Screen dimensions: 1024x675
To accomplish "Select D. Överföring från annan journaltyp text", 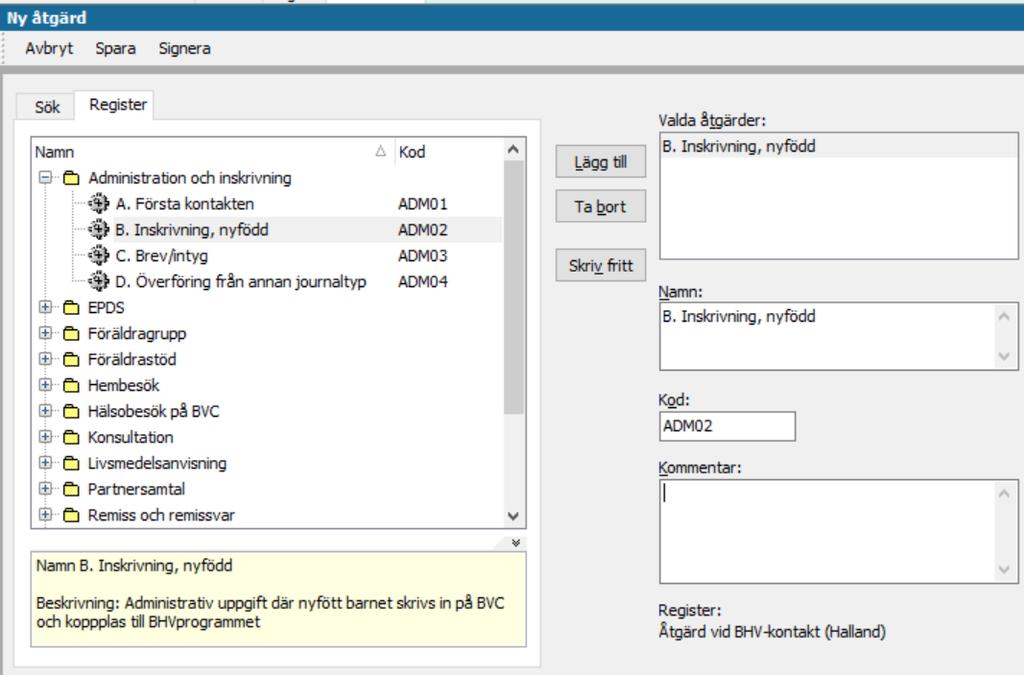I will click(240, 281).
